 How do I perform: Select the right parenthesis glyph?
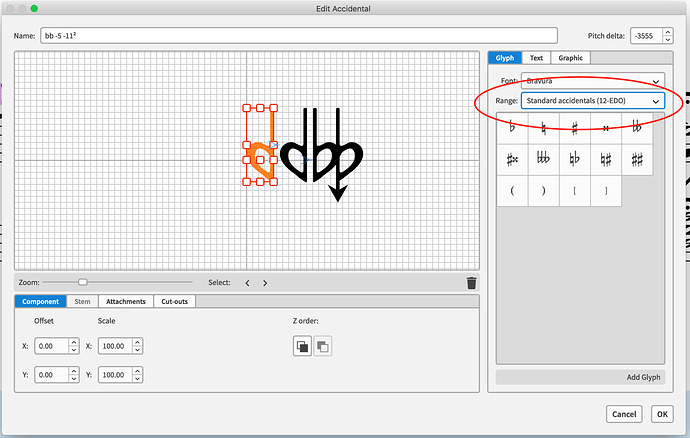click(543, 191)
